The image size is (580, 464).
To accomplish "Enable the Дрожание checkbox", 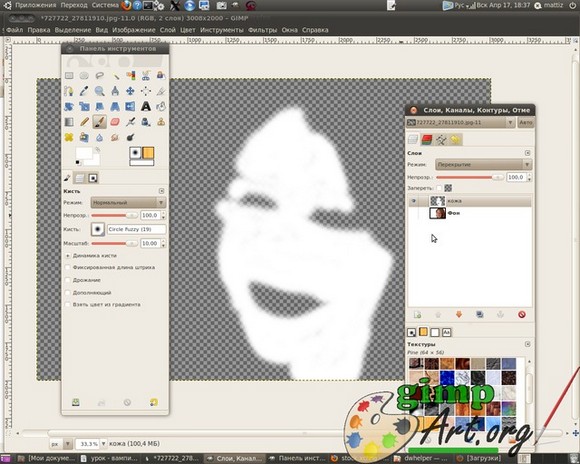I will 68,280.
